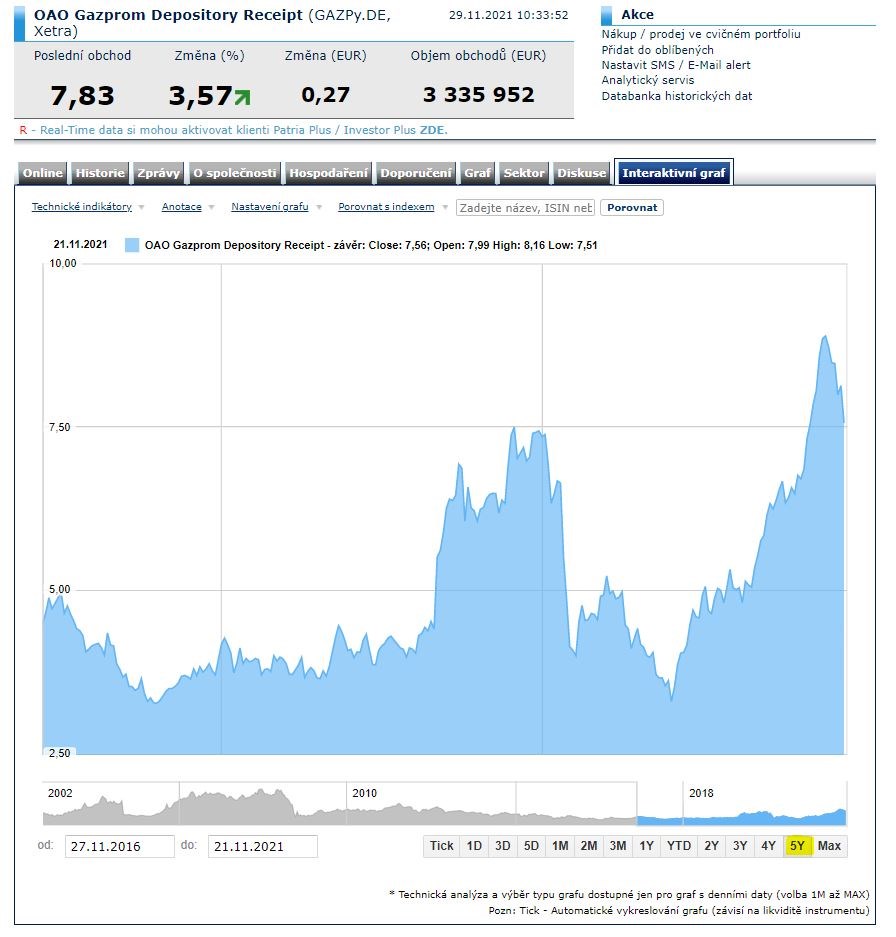The height and width of the screenshot is (937, 896).
Task: Click the overview timeline range selector
Action: point(741,803)
